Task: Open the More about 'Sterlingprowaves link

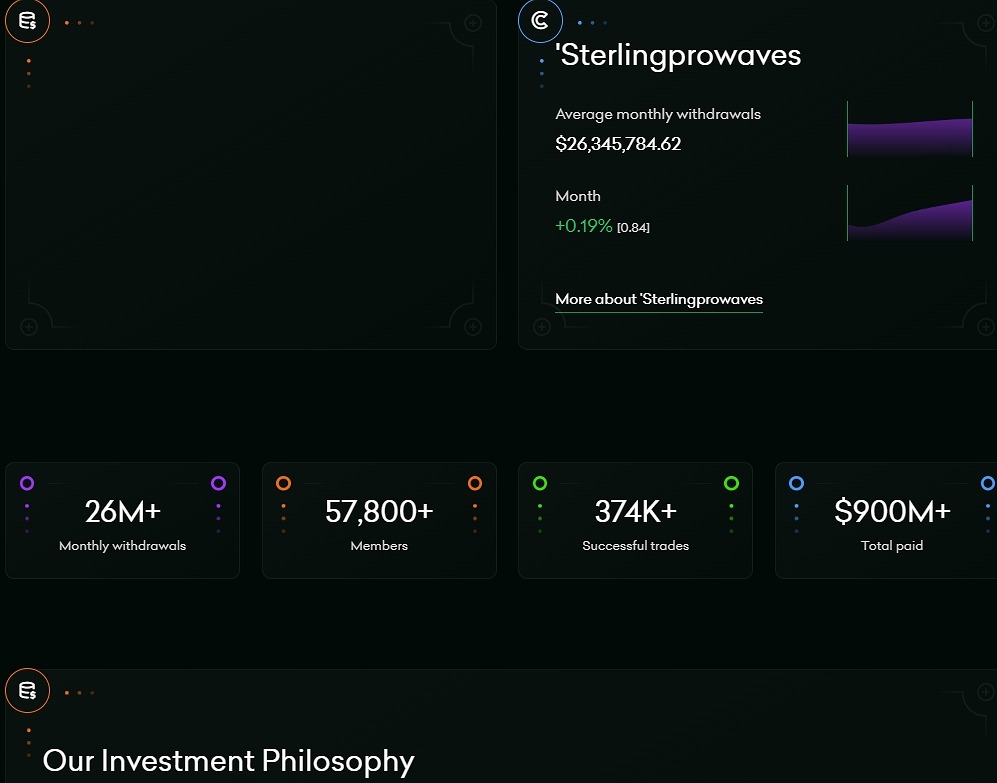Action: coord(659,299)
